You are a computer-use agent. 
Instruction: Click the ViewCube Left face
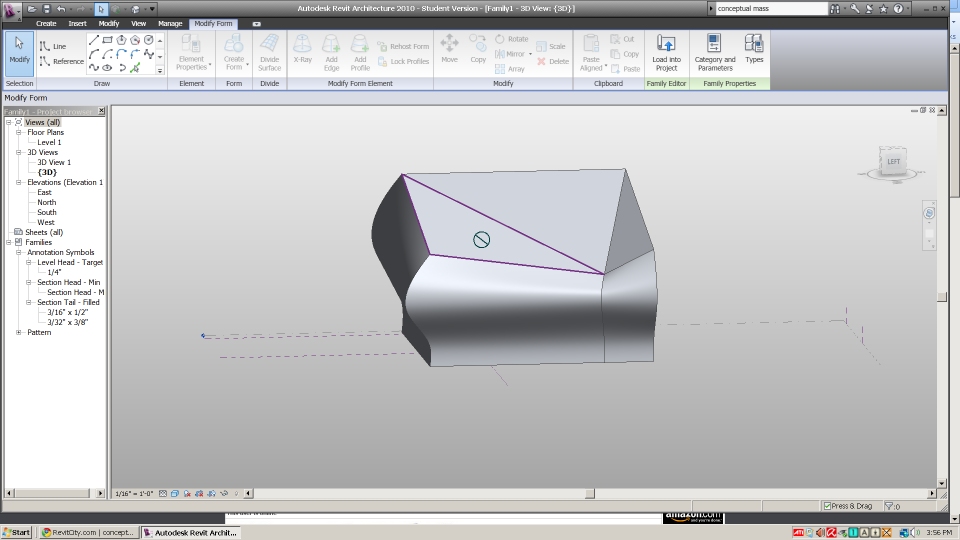click(x=892, y=161)
